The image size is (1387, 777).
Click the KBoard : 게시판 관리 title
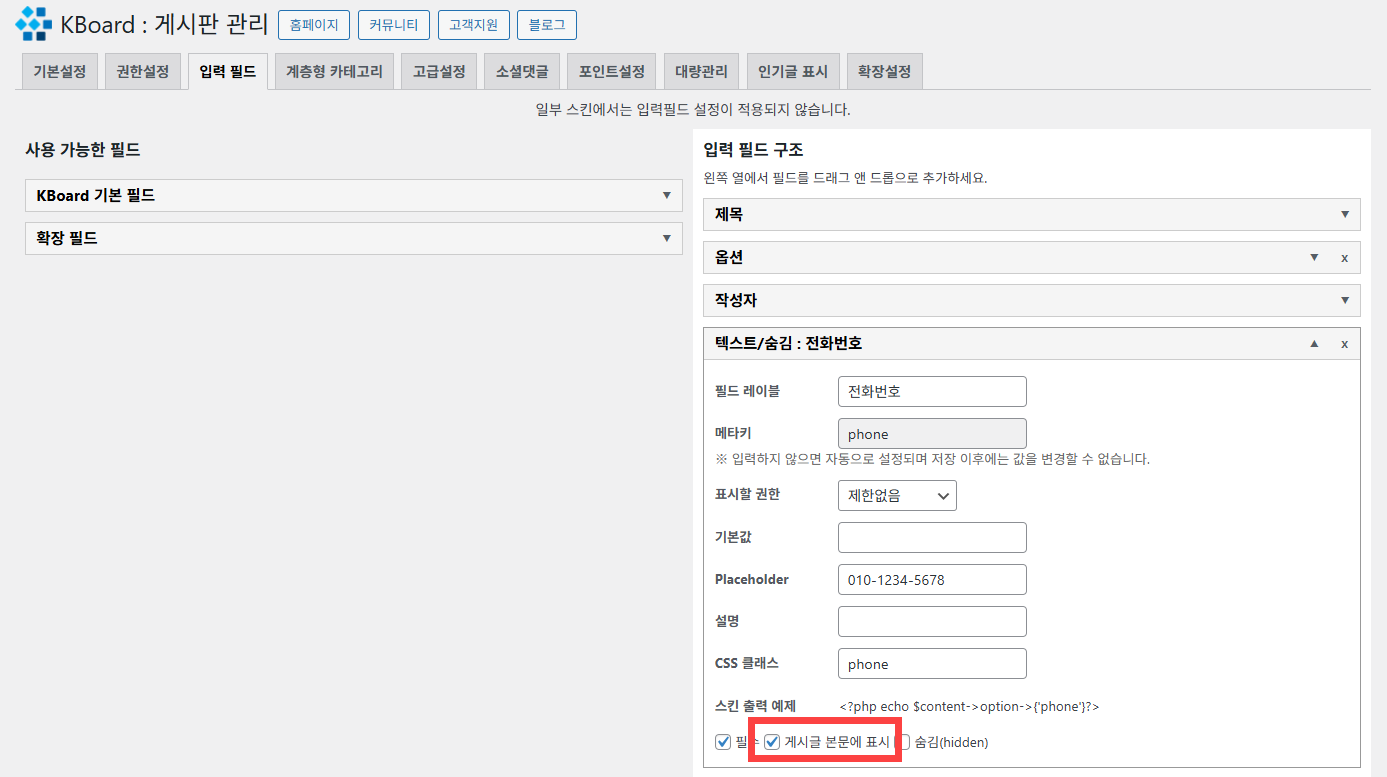click(165, 24)
